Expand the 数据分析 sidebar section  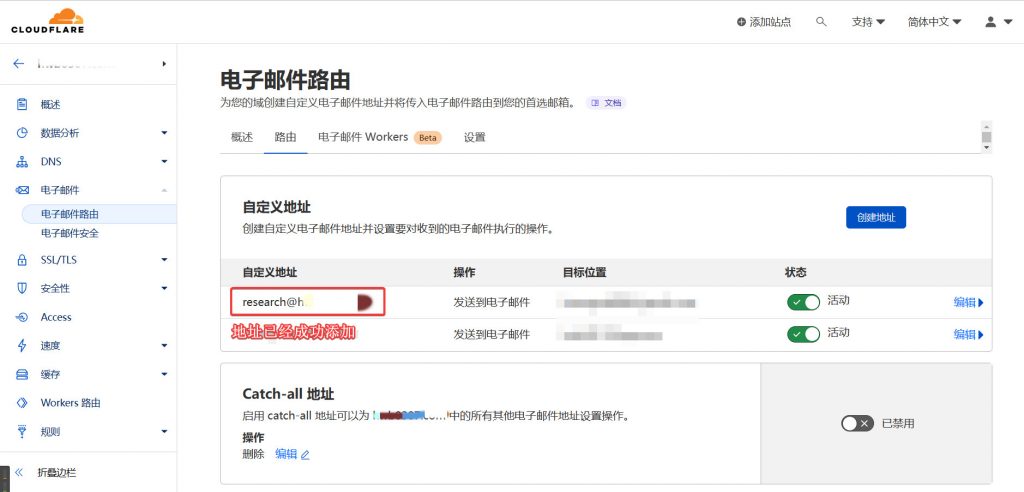coord(164,133)
